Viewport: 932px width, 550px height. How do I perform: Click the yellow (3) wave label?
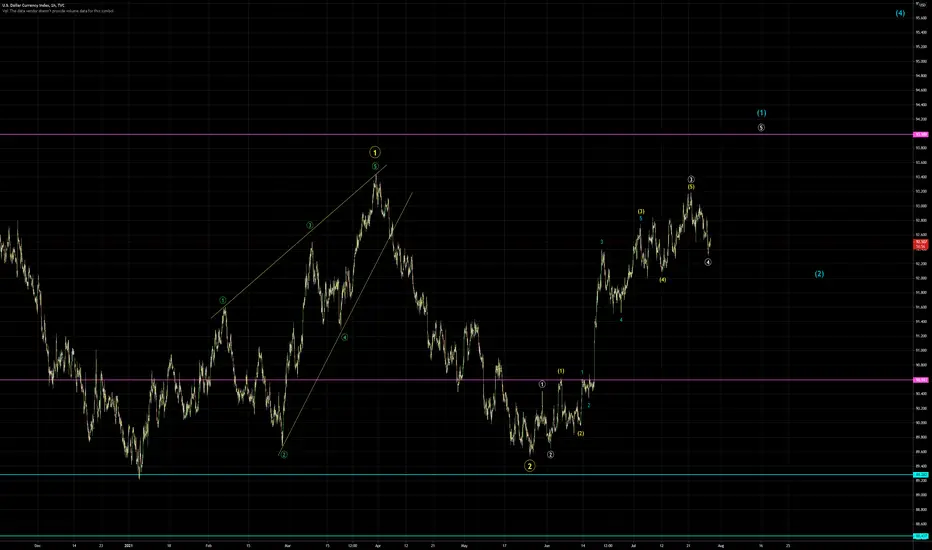coord(641,211)
